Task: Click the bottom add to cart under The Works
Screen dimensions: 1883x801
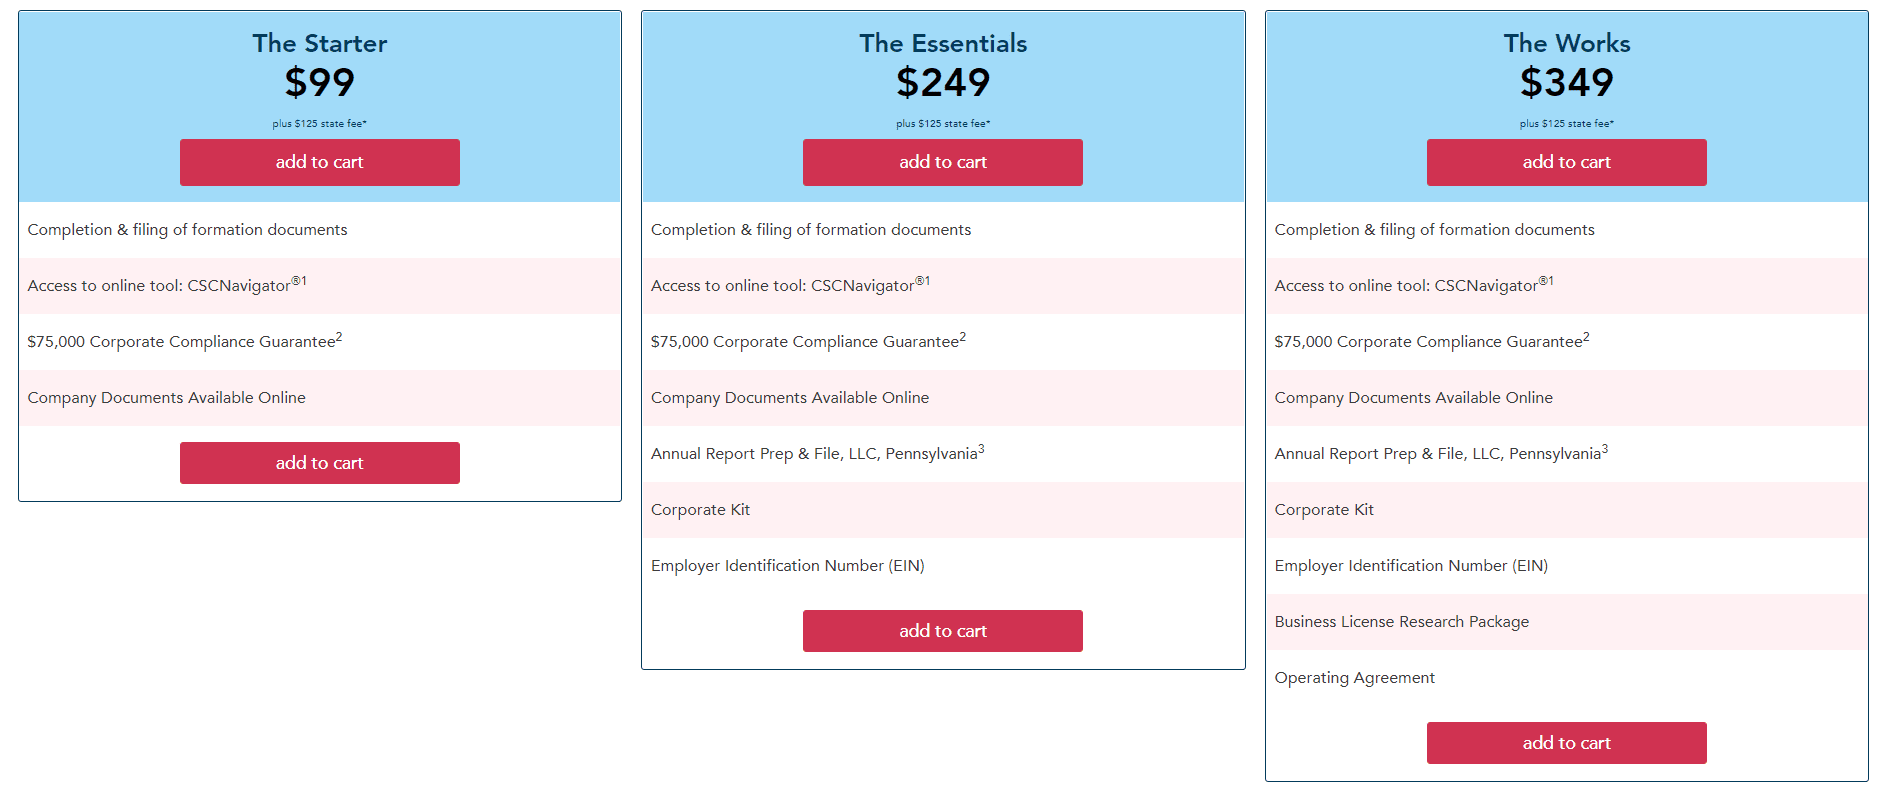Action: [x=1565, y=742]
